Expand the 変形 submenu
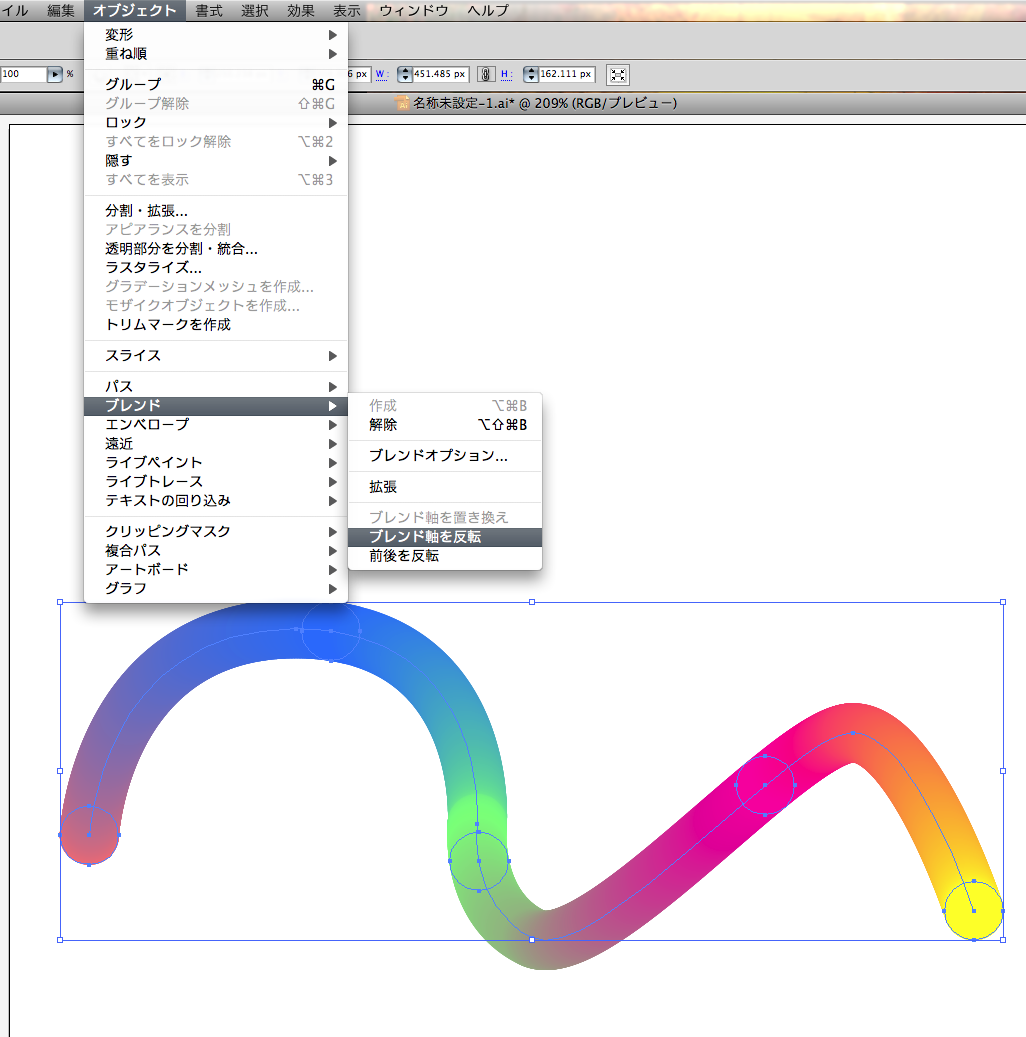1026x1037 pixels. pos(216,34)
